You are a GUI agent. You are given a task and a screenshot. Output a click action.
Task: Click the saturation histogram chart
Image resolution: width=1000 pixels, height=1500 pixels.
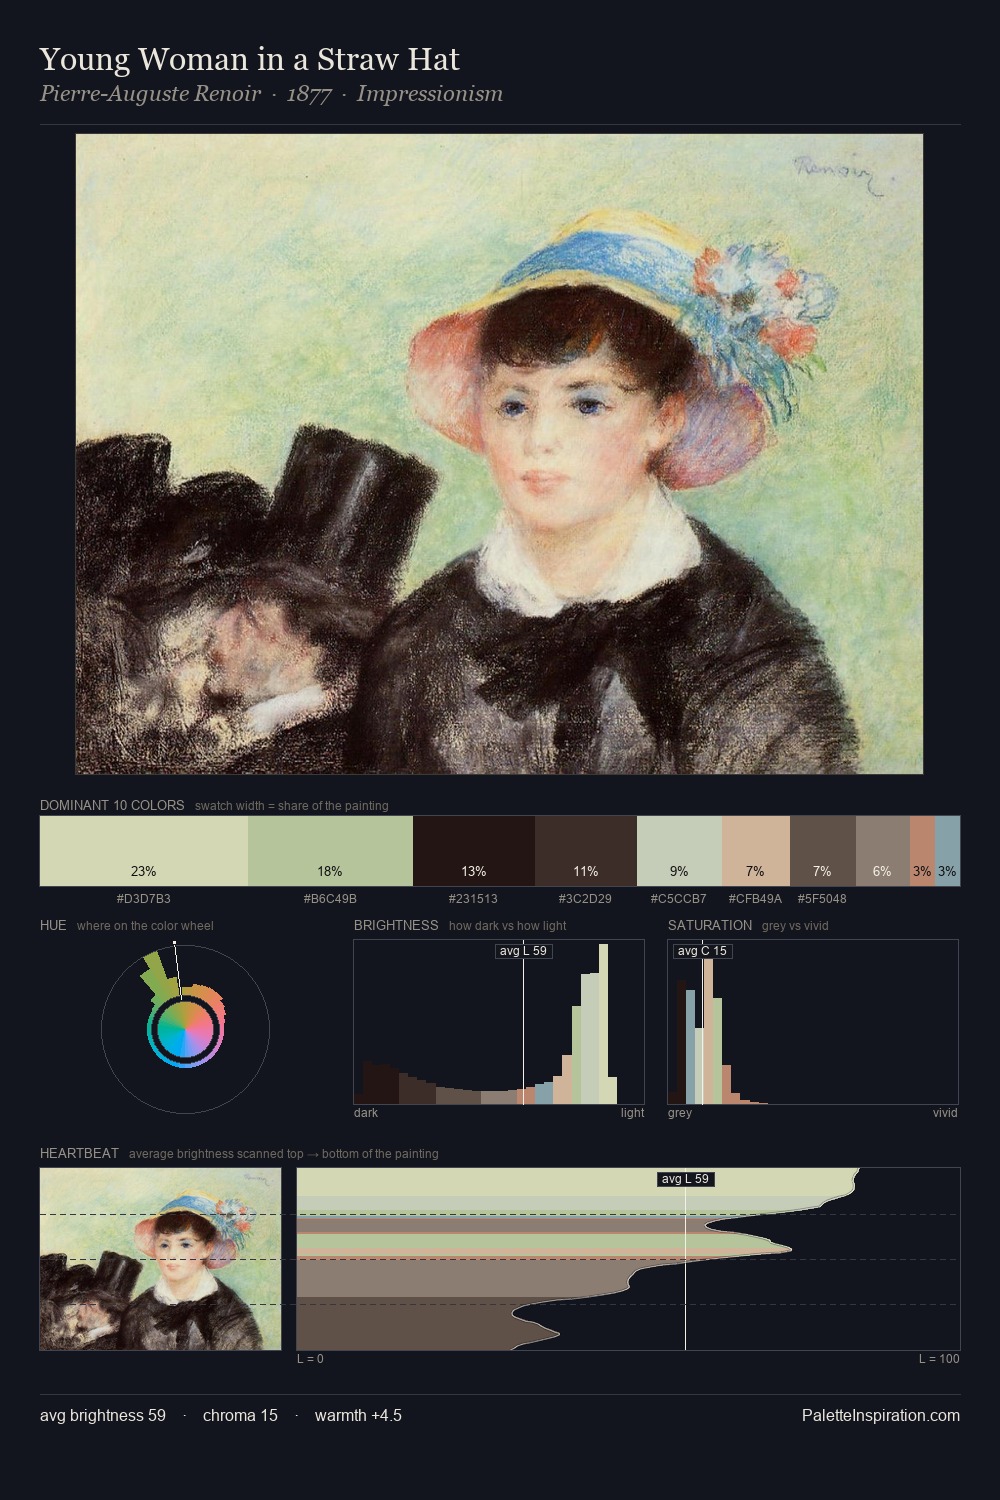813,1022
